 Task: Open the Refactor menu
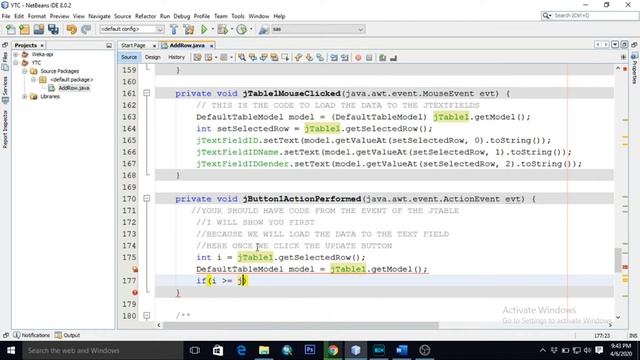click(x=145, y=16)
